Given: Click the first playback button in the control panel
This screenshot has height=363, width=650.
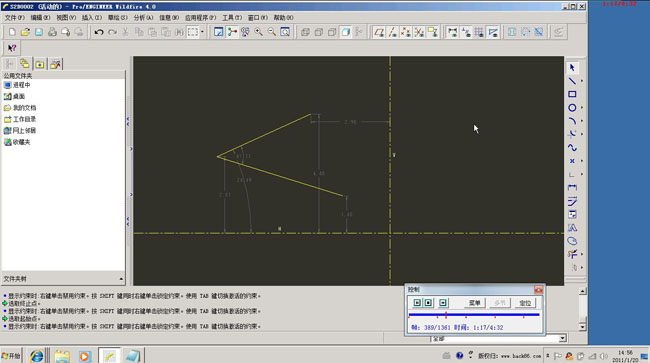Looking at the screenshot, I should 417,303.
